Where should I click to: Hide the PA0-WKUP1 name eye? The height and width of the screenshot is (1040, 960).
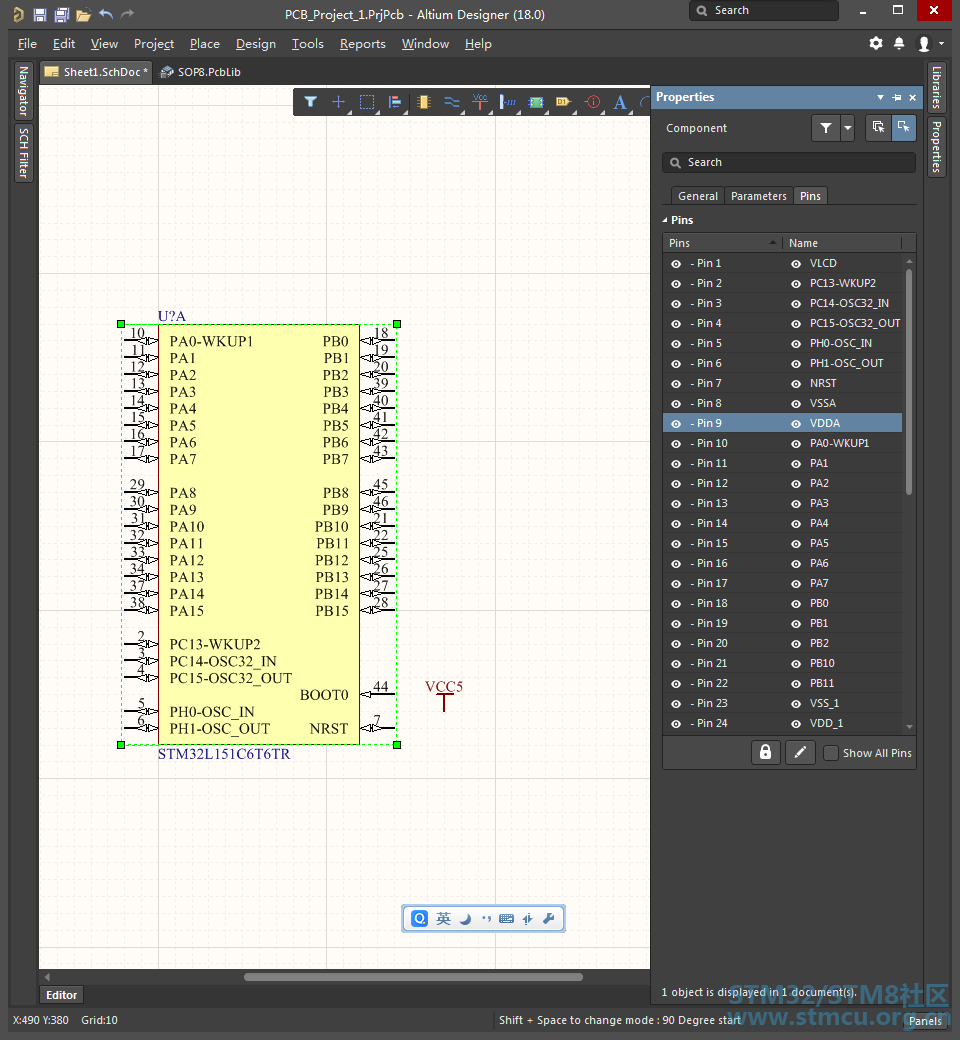[x=796, y=443]
